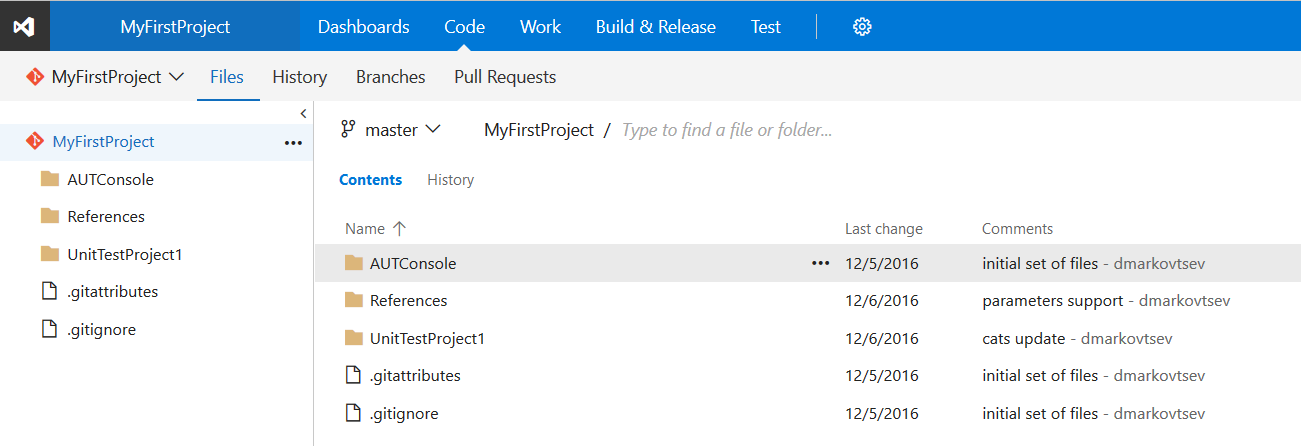Viewport: 1301px width, 446px height.
Task: Switch to the History tab beside Contents
Action: (x=450, y=180)
